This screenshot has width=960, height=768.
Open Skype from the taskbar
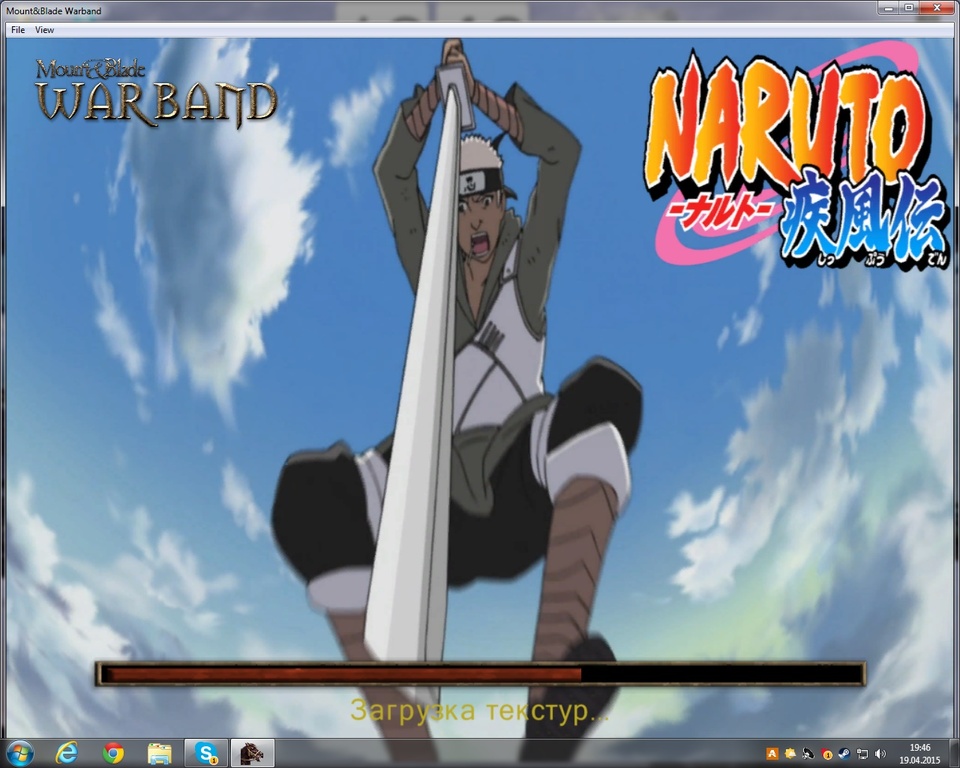coord(206,753)
